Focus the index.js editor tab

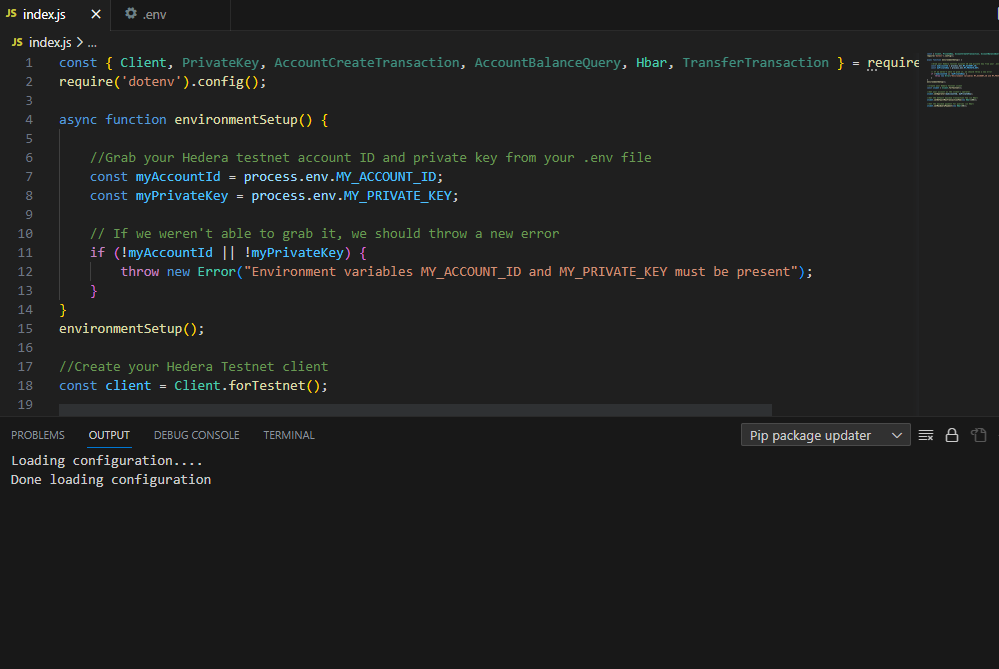click(50, 14)
